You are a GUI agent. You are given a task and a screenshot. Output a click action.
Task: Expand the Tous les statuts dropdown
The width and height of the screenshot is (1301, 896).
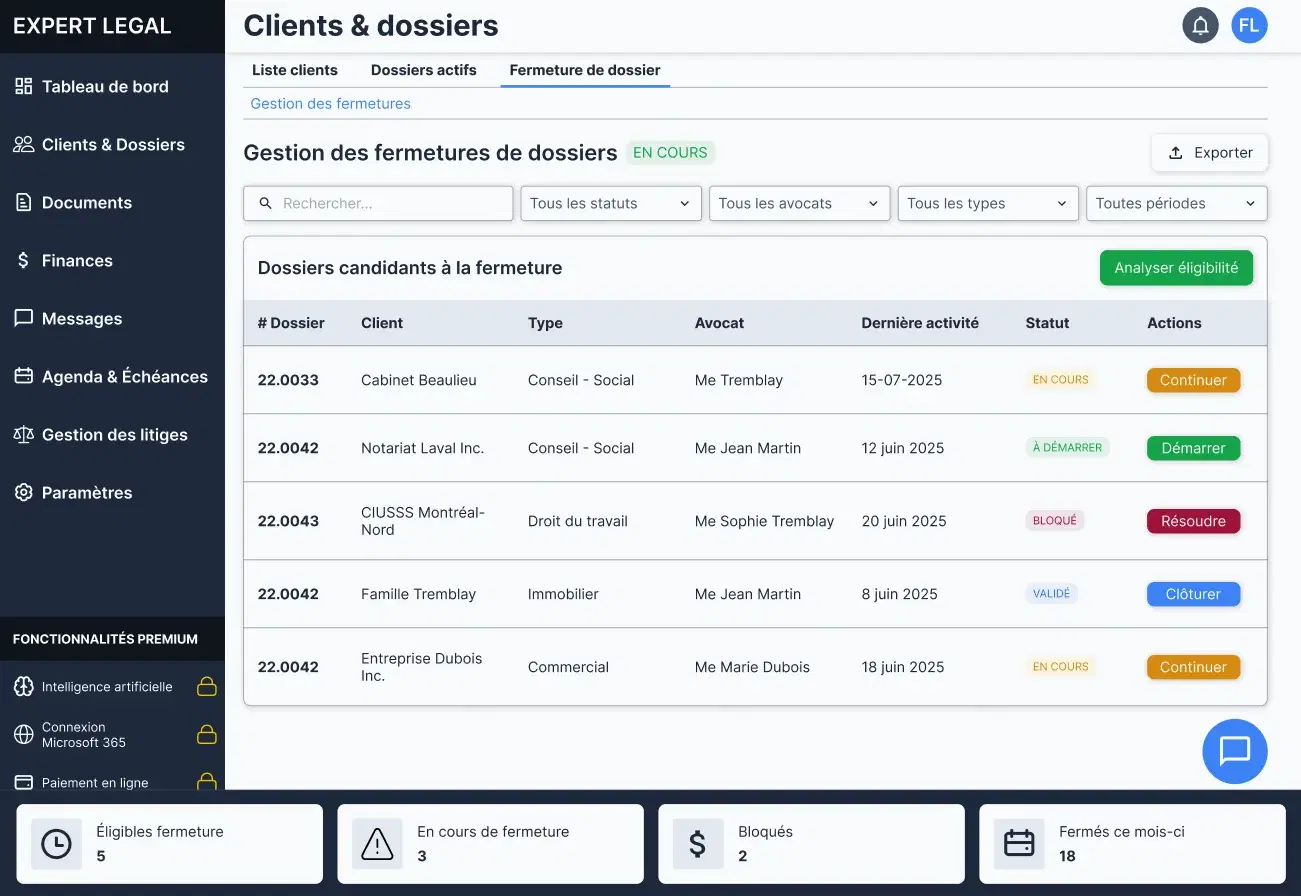click(x=610, y=203)
